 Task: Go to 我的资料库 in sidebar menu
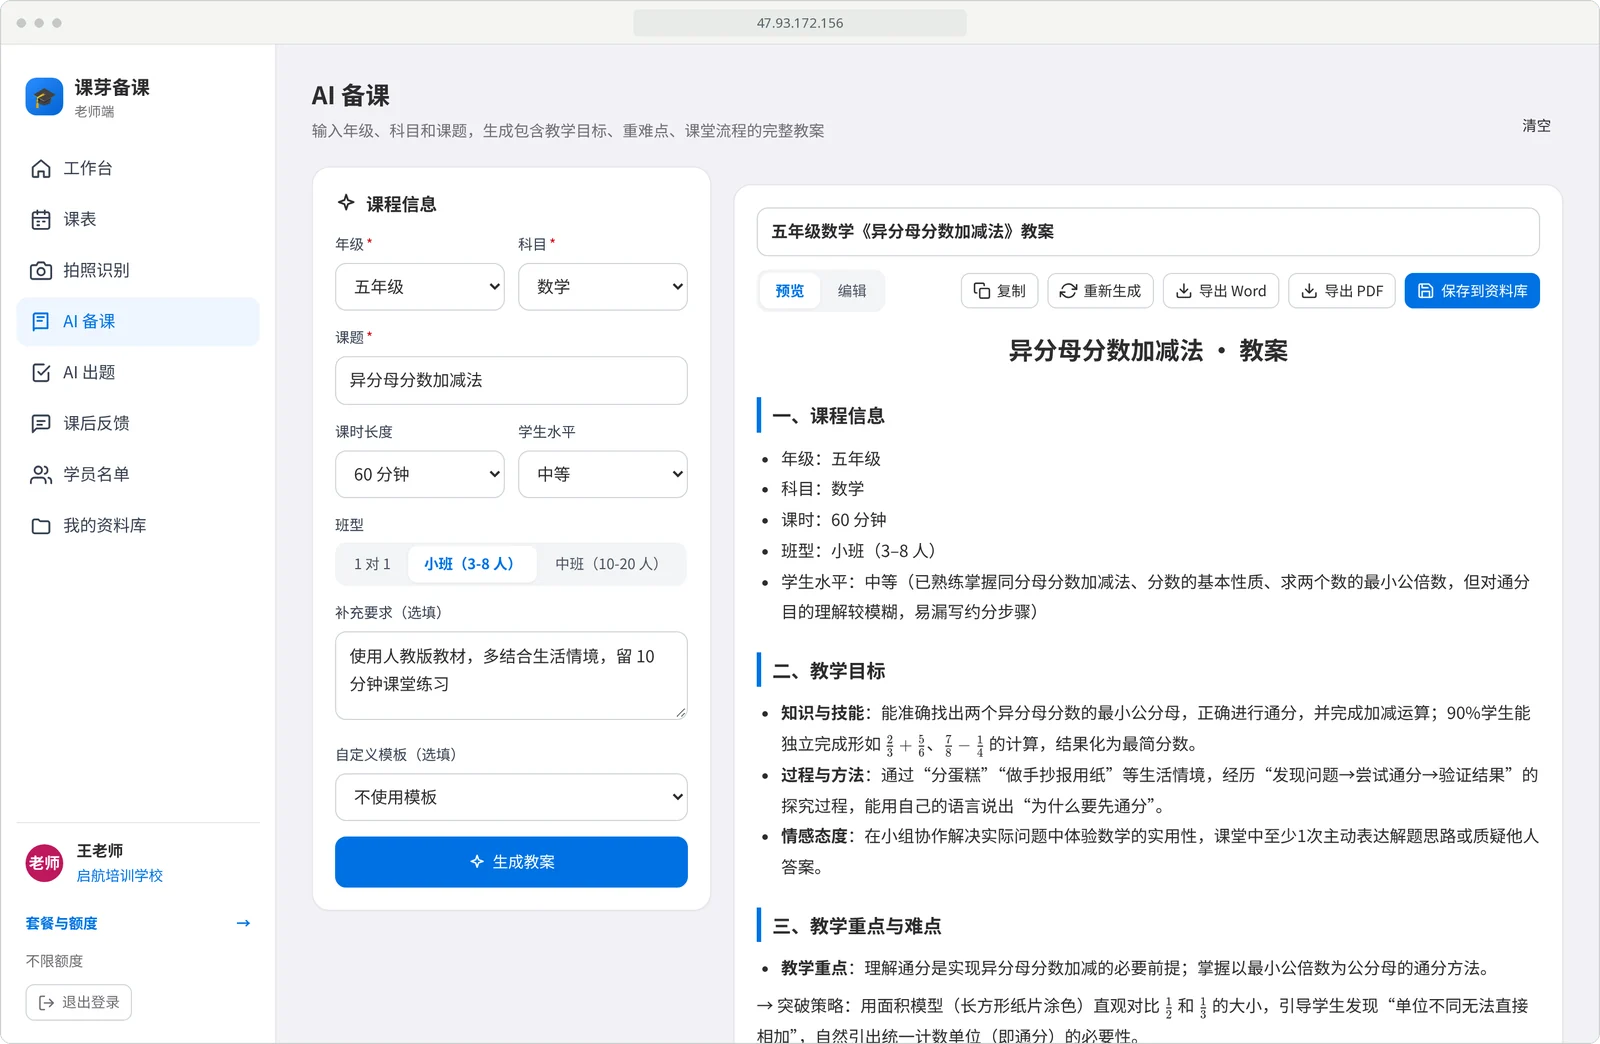(138, 526)
